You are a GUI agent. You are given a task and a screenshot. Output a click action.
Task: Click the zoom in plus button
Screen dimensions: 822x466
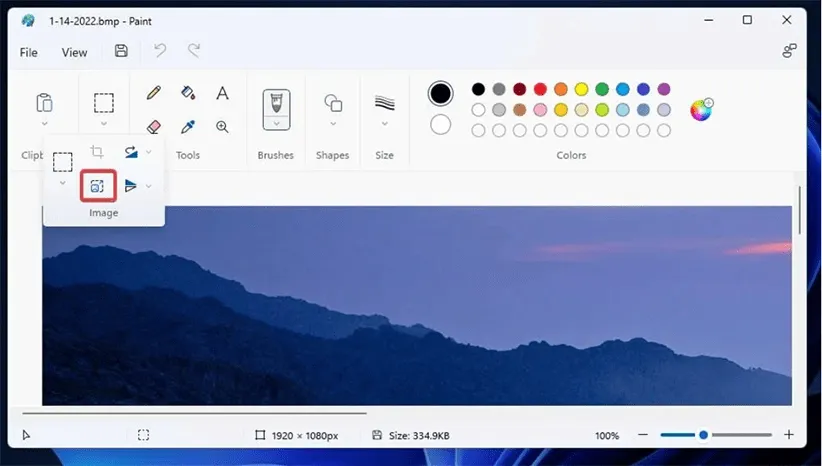point(789,435)
